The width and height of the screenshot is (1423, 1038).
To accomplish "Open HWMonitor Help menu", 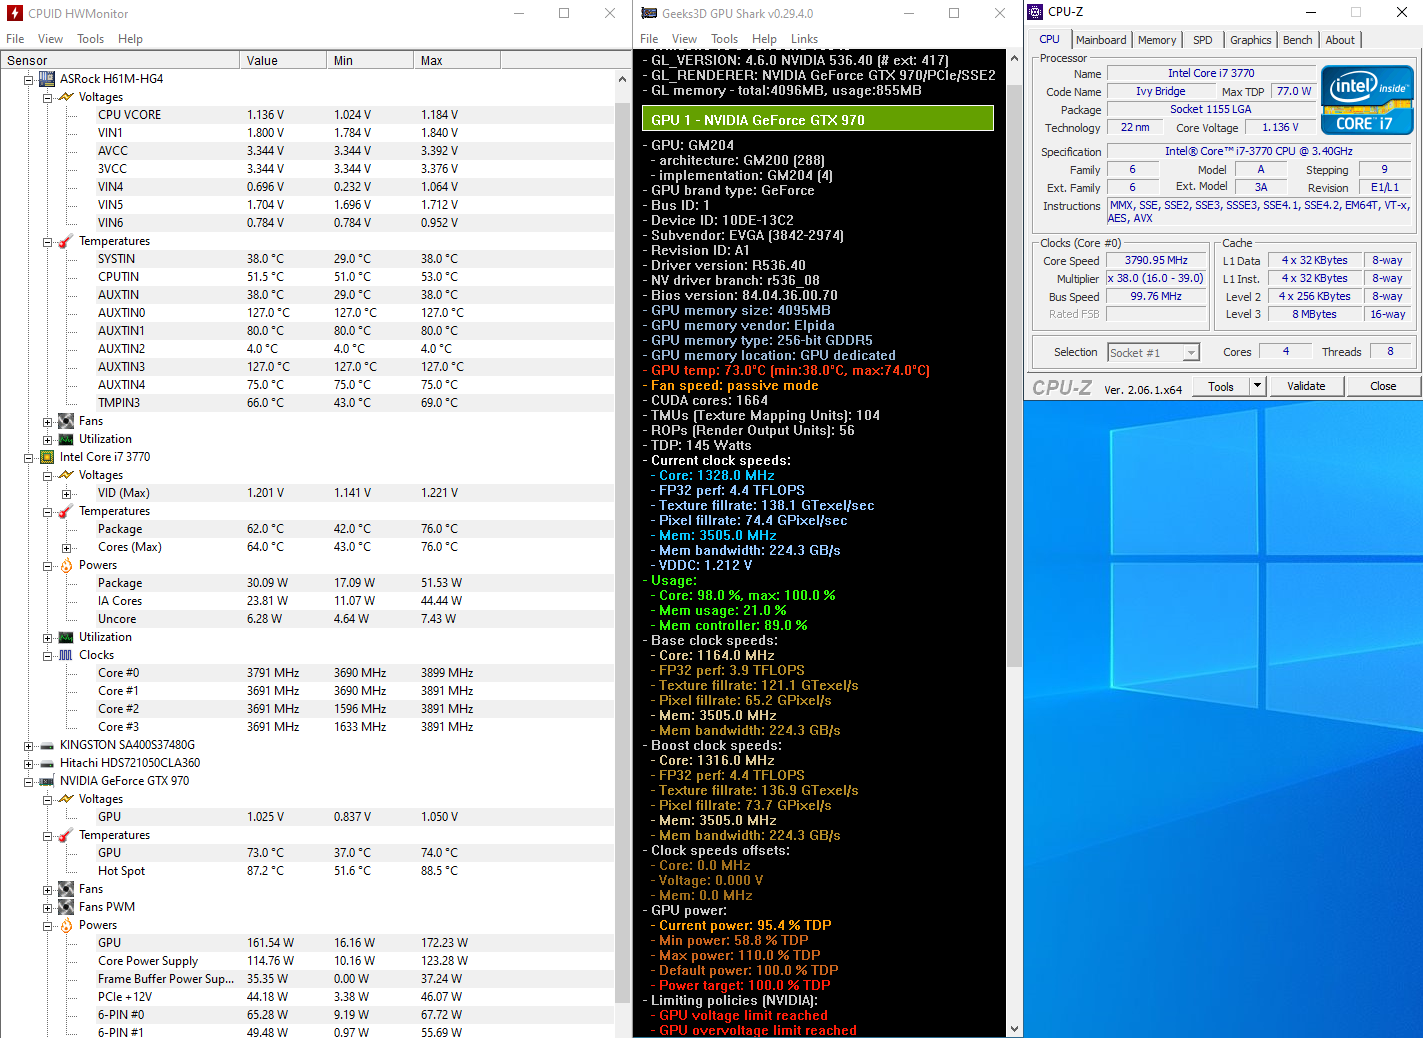I will [x=130, y=39].
